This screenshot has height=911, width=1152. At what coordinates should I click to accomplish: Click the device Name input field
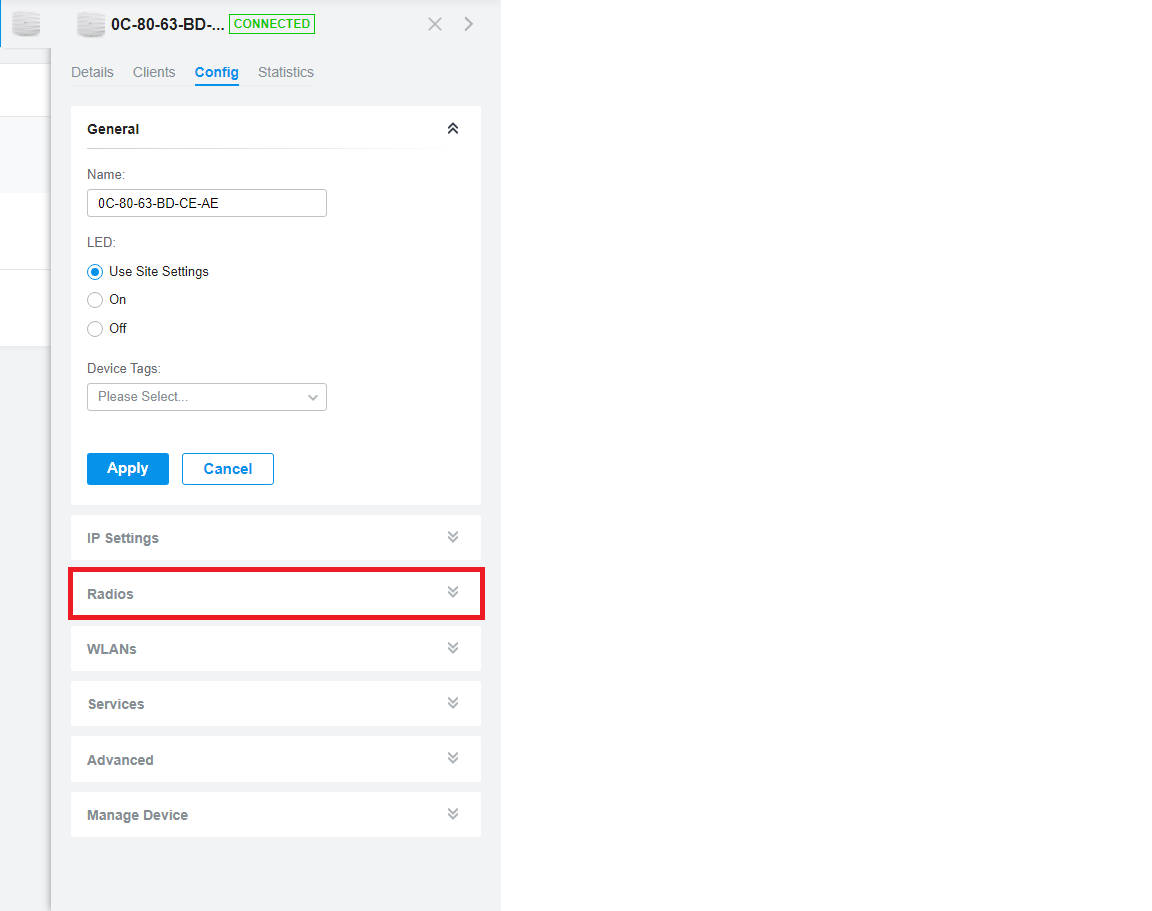[207, 203]
